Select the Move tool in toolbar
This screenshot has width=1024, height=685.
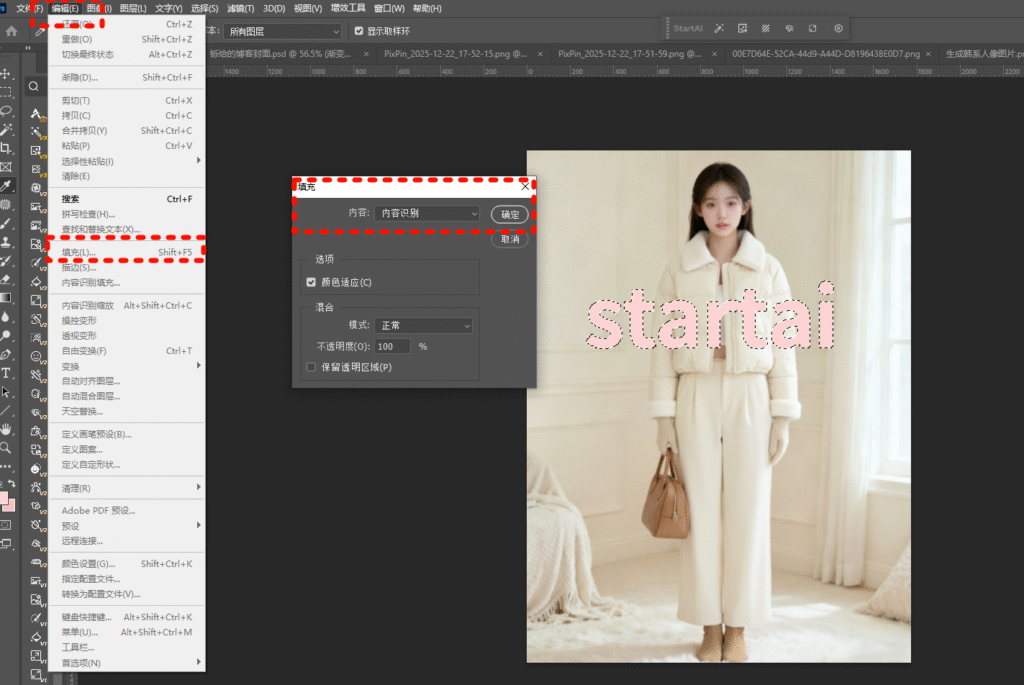tap(6, 73)
